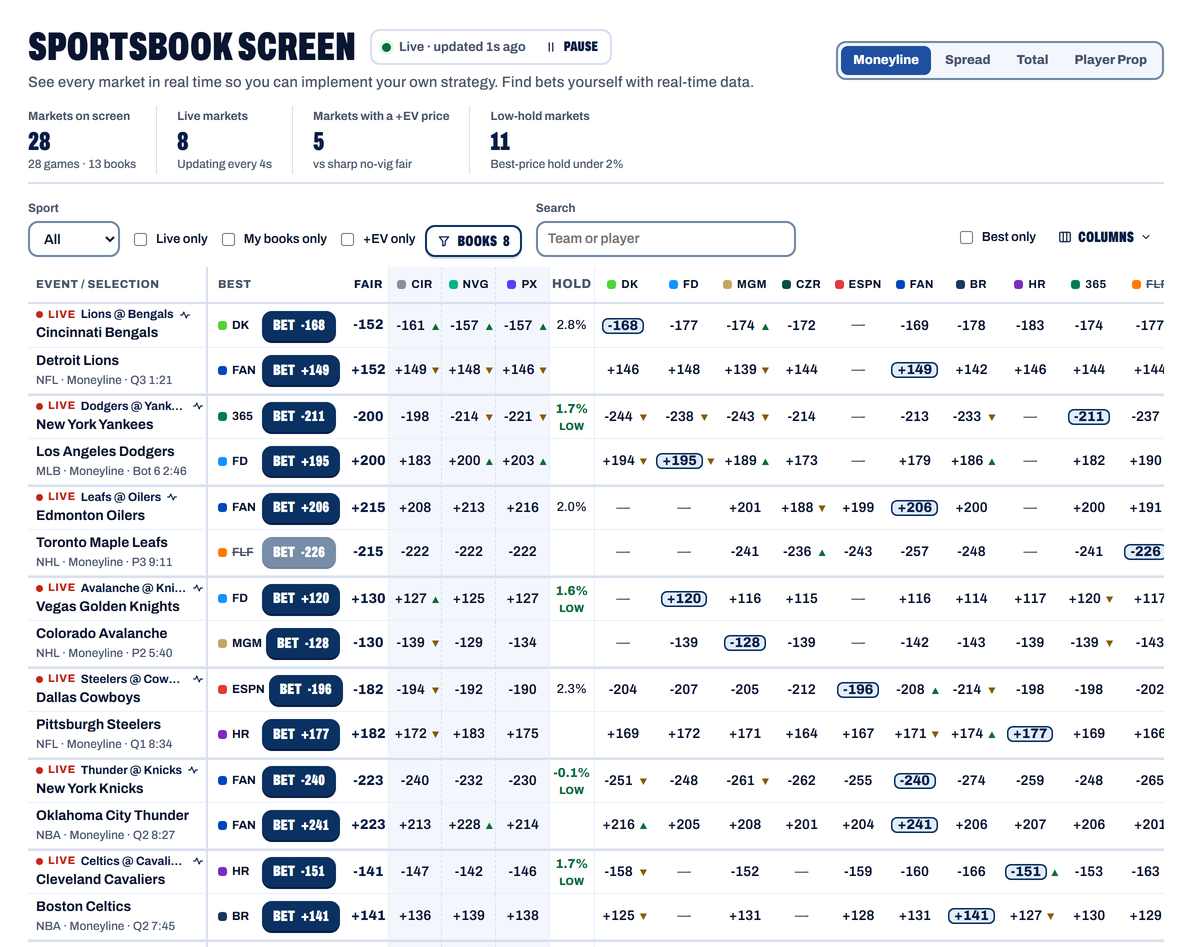Open the BOOKS 8 filter button
The image size is (1192, 947).
click(473, 241)
